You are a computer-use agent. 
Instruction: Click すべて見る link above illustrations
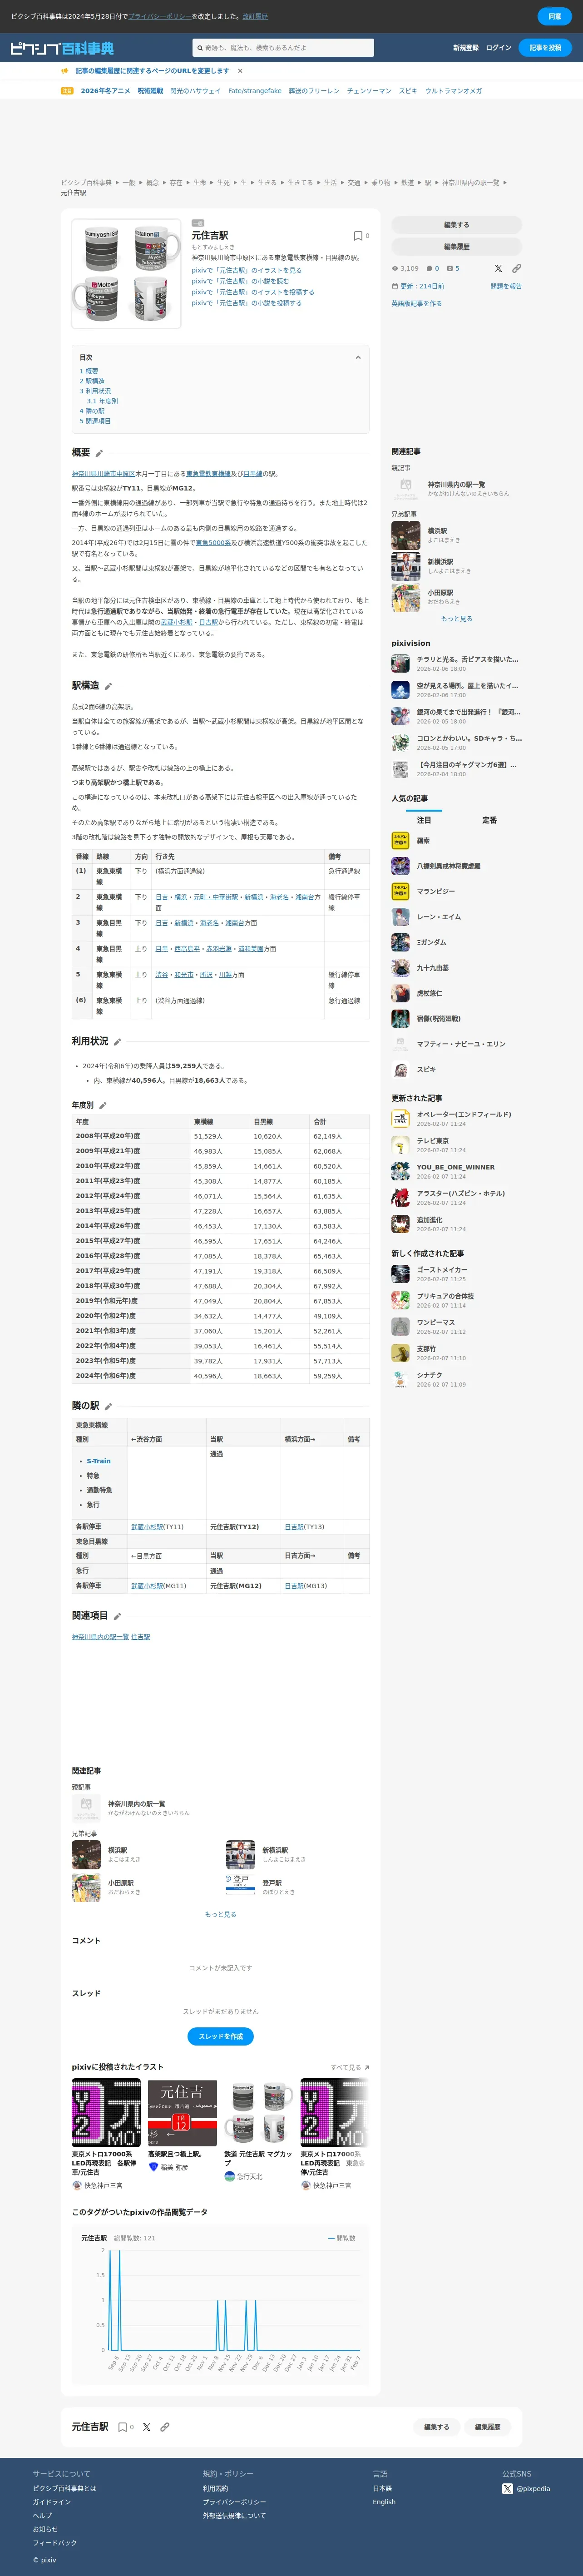(350, 2067)
